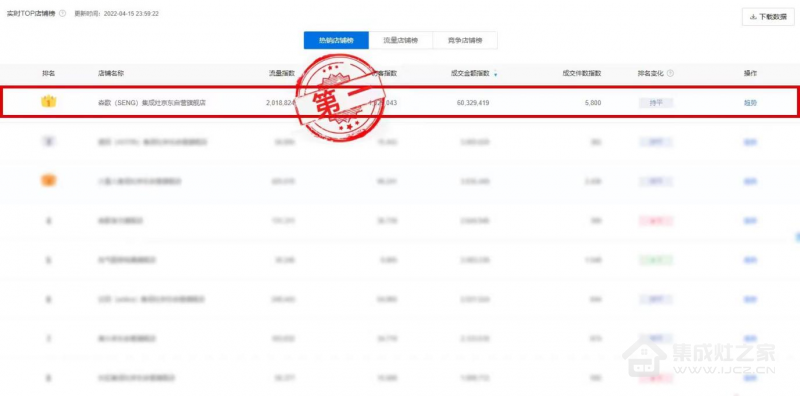Click the download icon in 下载数据

click(x=753, y=16)
